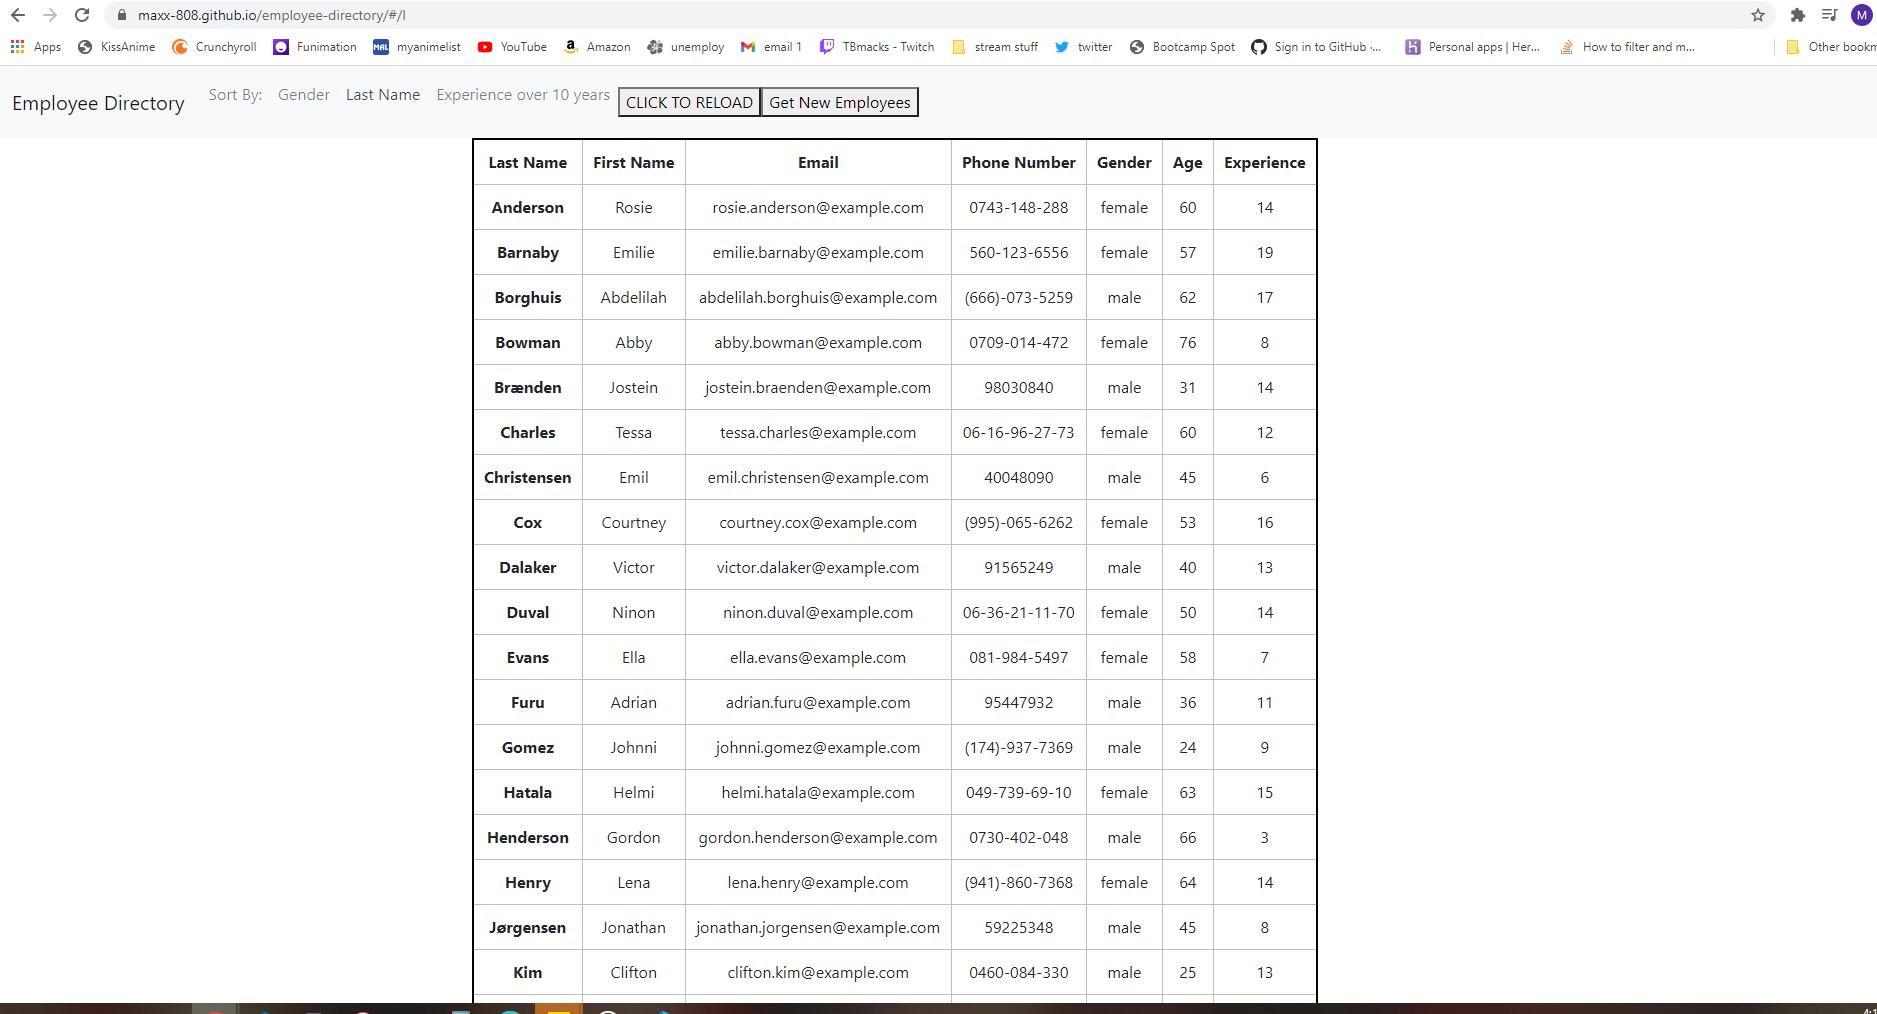Open the twitter bookmark
Image resolution: width=1877 pixels, height=1014 pixels.
pyautogui.click(x=1083, y=47)
